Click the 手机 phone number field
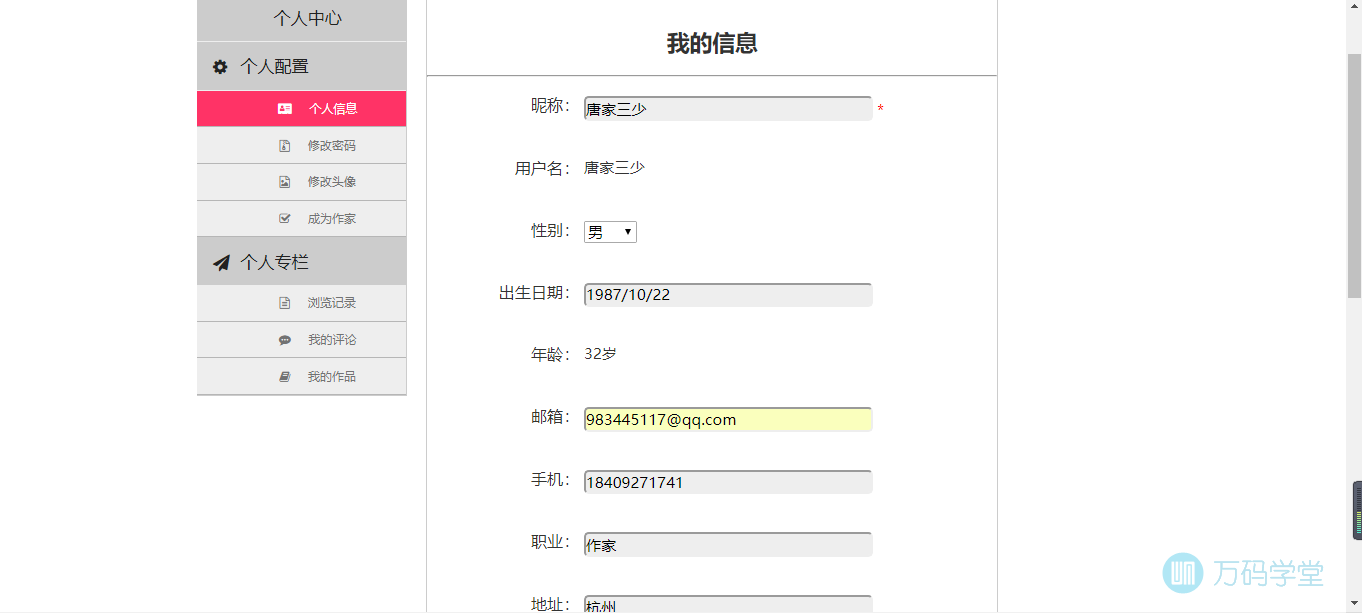Viewport: 1362px width, 613px height. click(727, 482)
